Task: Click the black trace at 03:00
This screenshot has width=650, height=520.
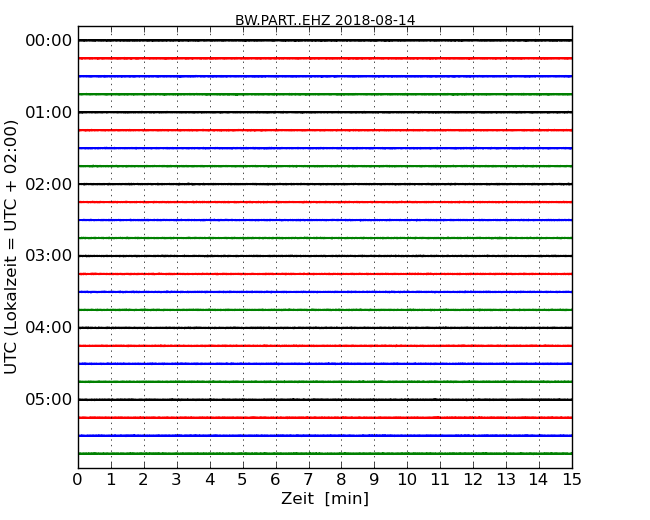Action: coord(325,256)
